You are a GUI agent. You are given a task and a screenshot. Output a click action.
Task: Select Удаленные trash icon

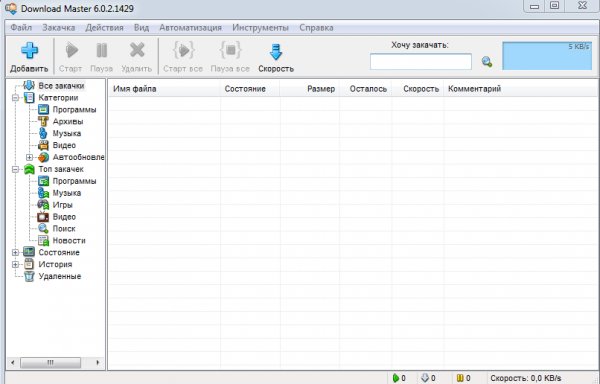[x=29, y=276]
